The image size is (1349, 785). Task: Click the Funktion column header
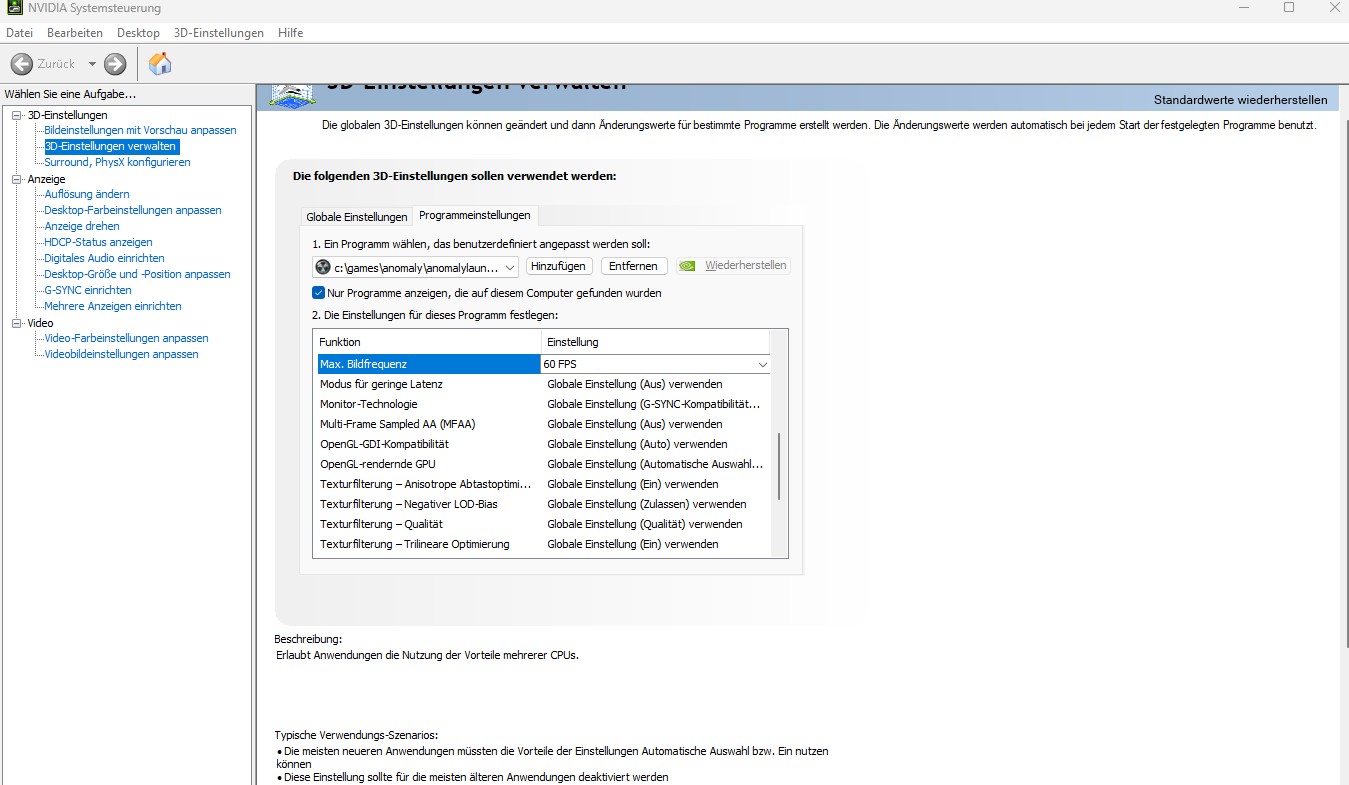(427, 342)
